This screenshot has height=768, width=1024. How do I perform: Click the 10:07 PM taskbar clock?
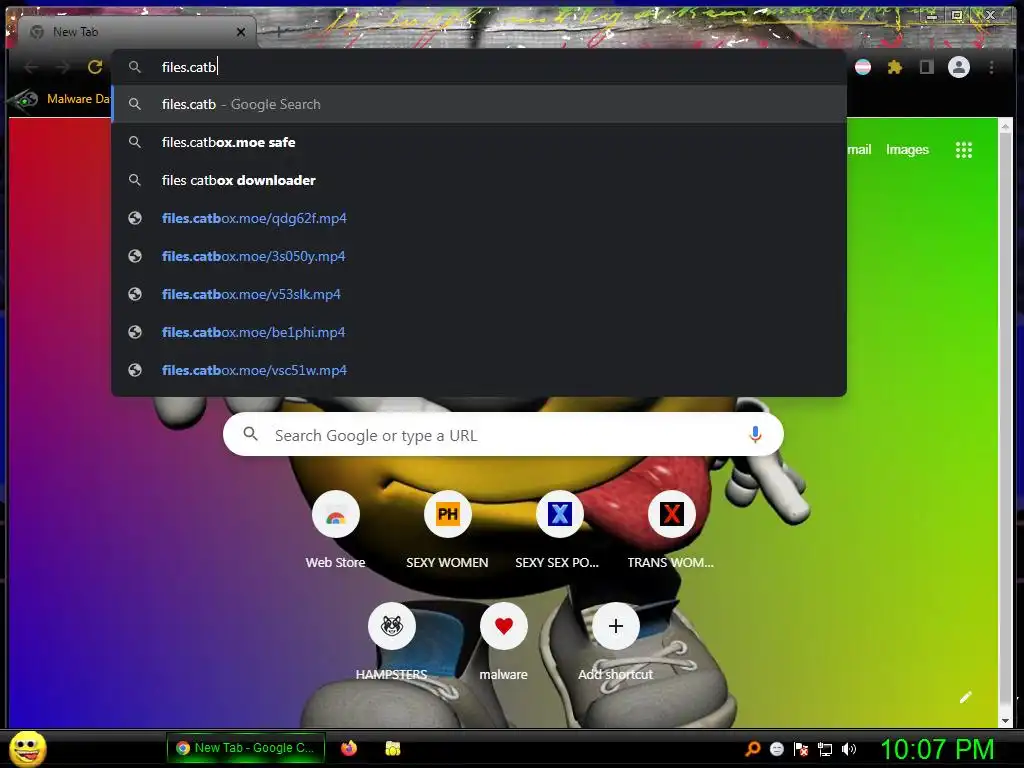click(x=937, y=749)
